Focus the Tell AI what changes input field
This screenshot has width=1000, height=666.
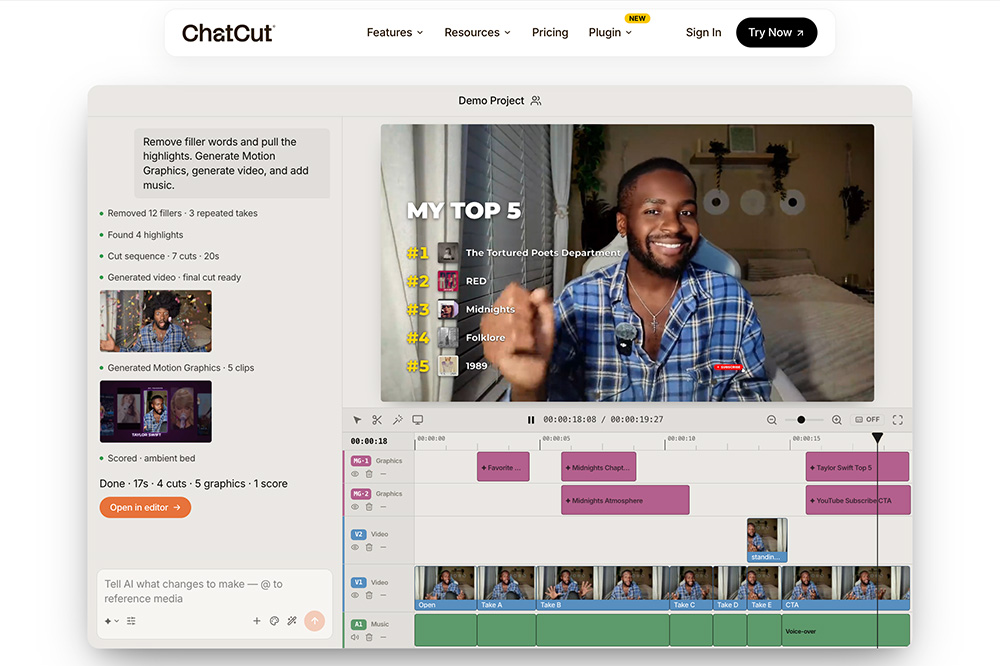pos(214,591)
